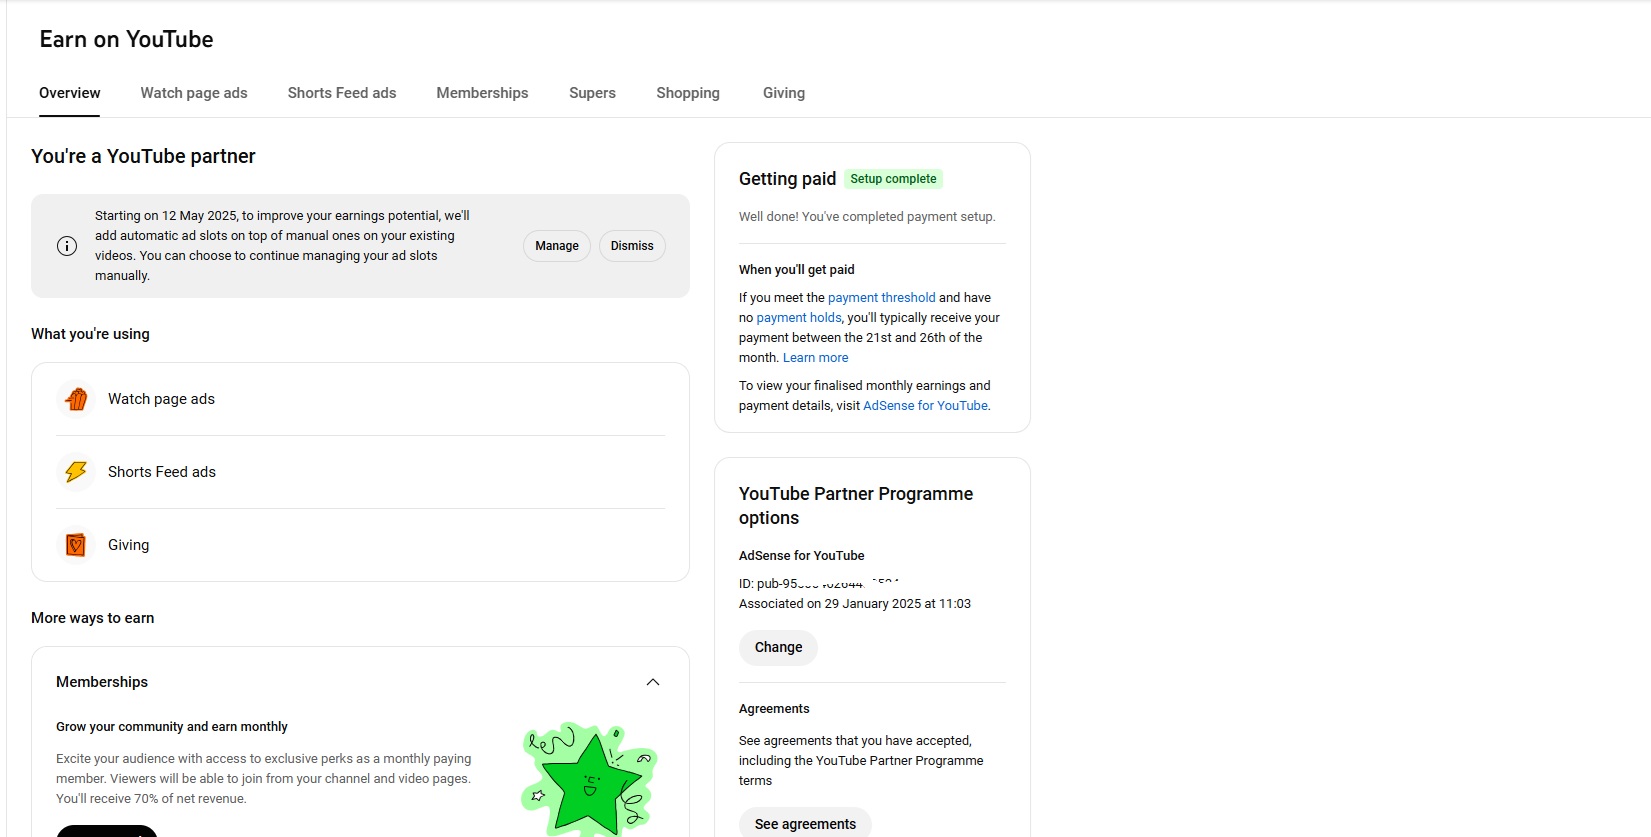Click the Setup complete status badge
Viewport: 1651px width, 837px height.
(x=893, y=179)
